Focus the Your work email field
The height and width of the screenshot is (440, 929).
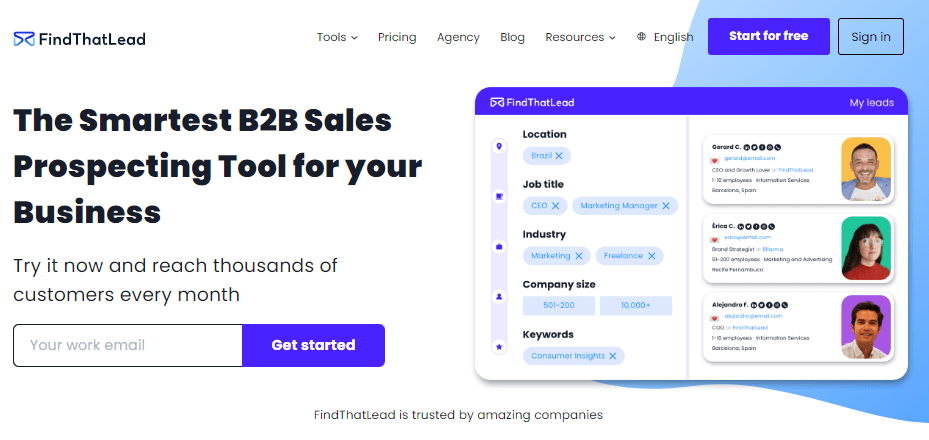(128, 345)
